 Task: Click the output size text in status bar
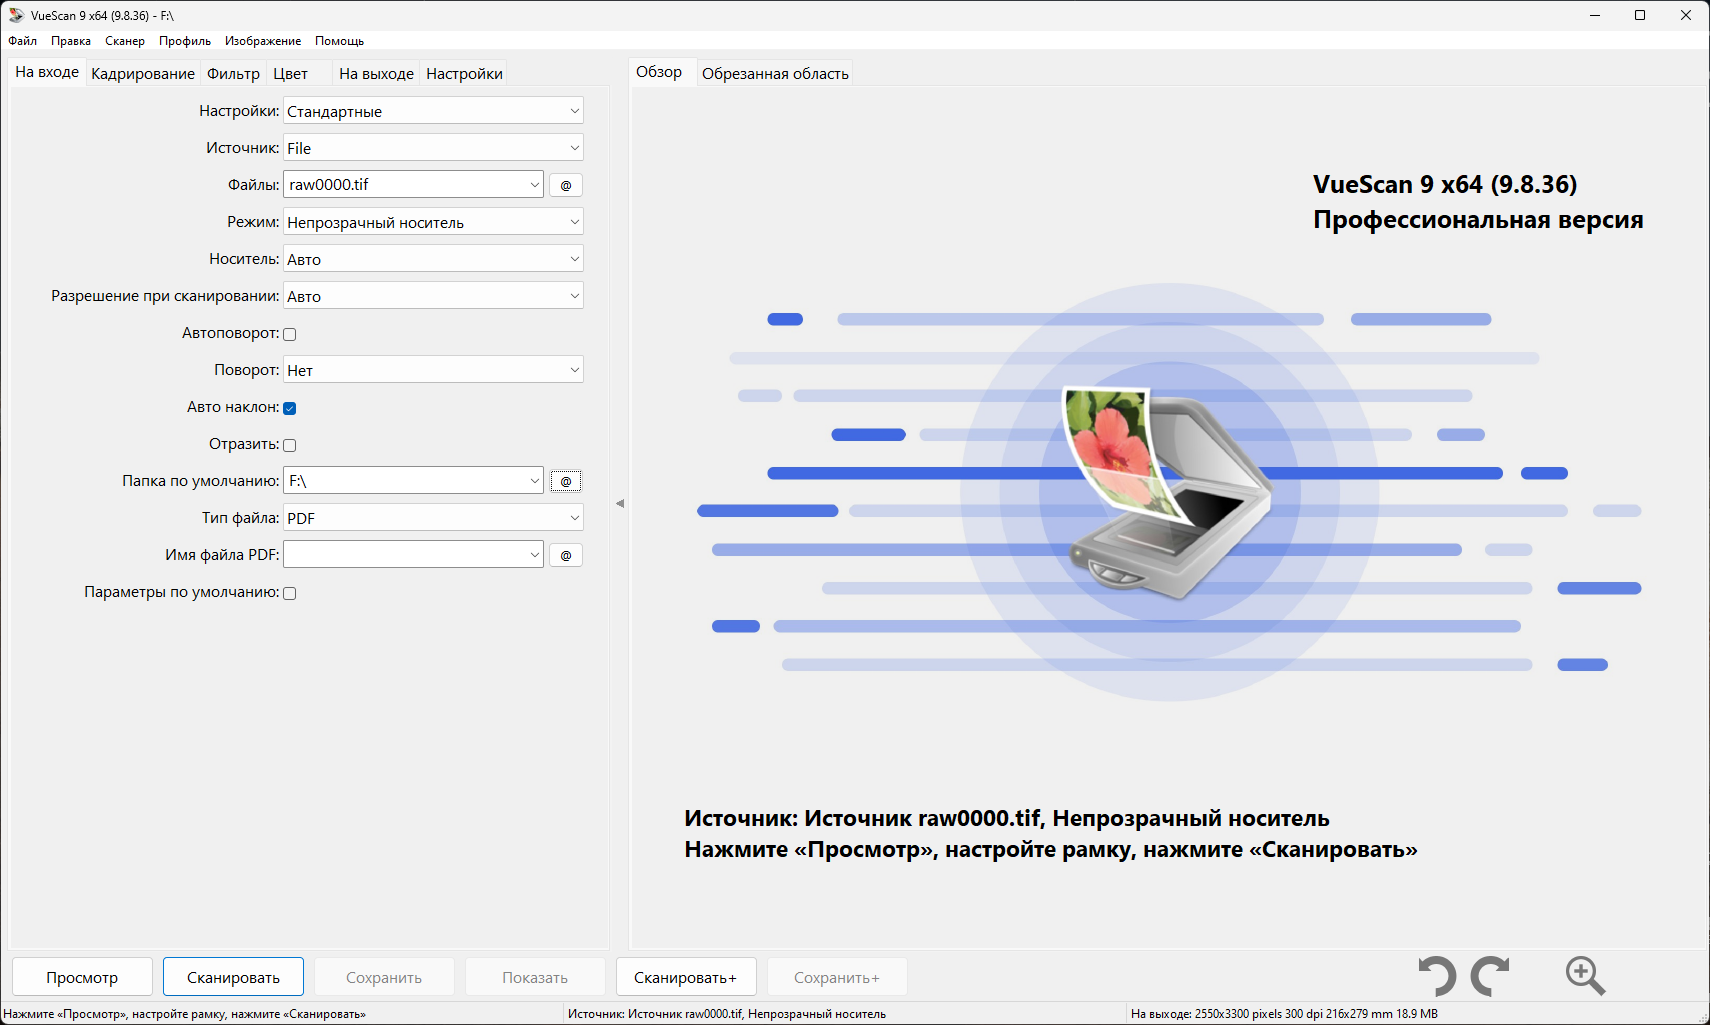pos(1284,1014)
